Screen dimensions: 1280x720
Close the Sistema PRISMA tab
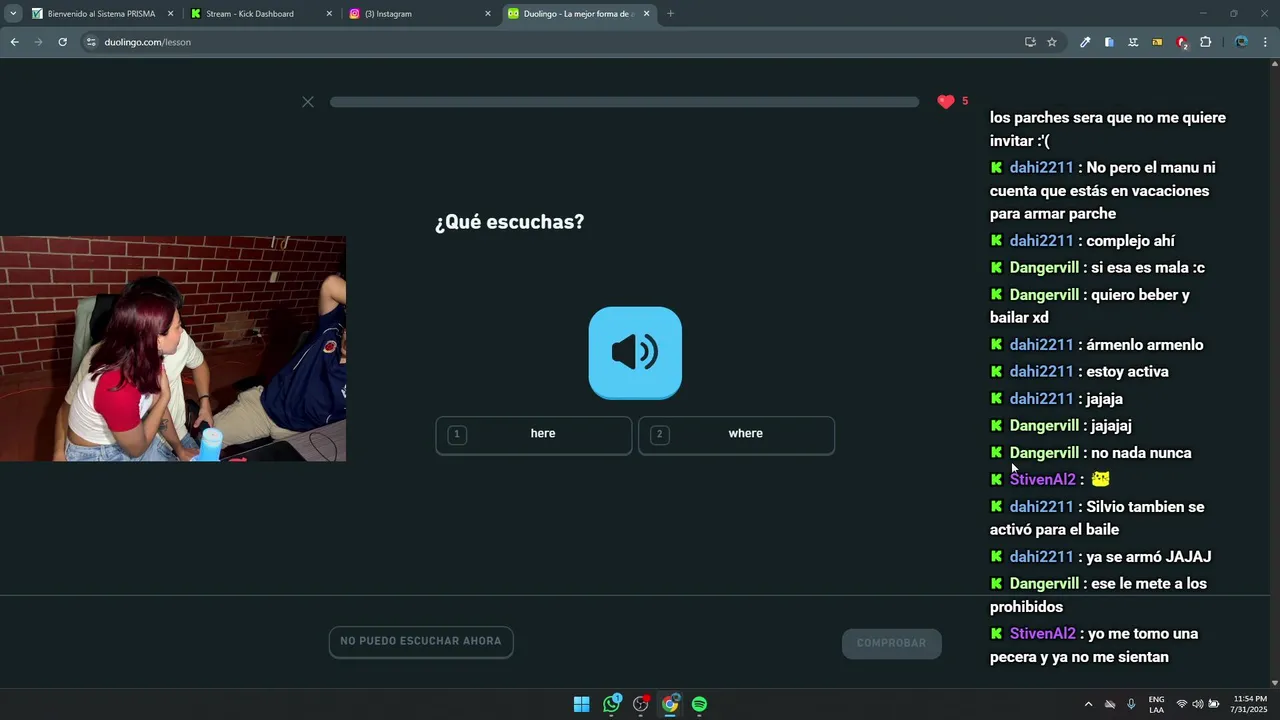tap(170, 14)
